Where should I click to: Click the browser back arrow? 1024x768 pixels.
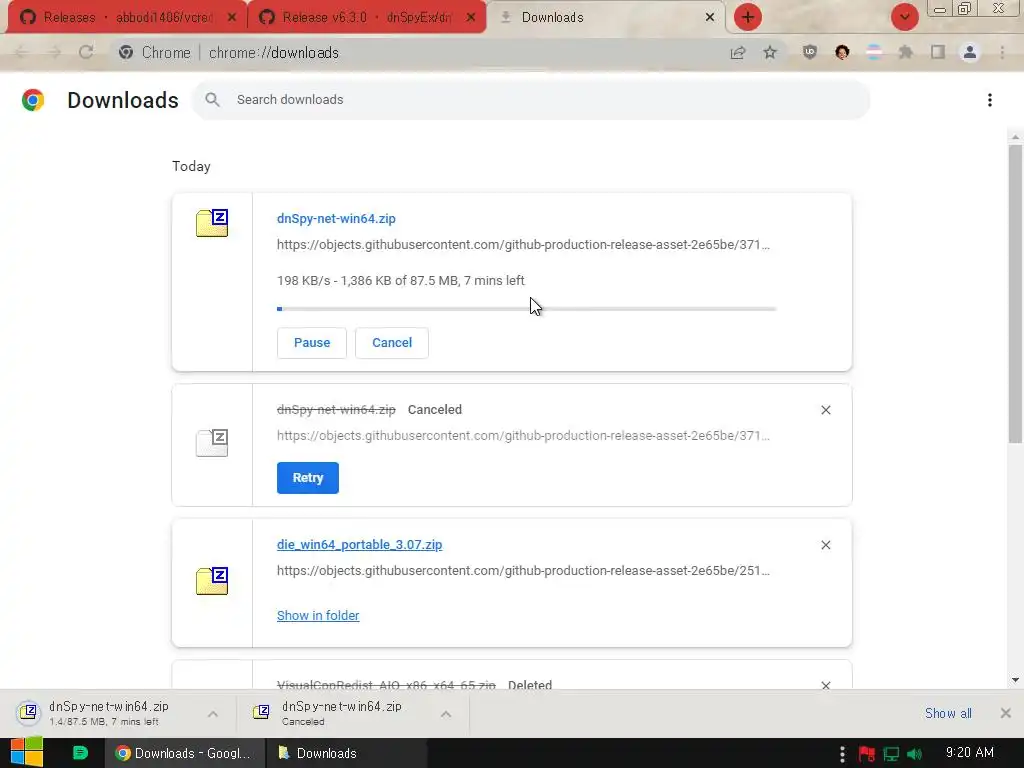click(x=22, y=52)
